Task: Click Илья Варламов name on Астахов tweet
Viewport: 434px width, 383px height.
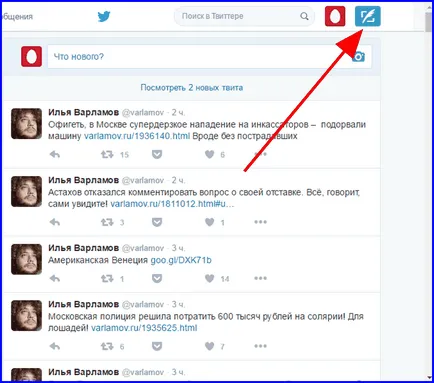Action: [83, 180]
